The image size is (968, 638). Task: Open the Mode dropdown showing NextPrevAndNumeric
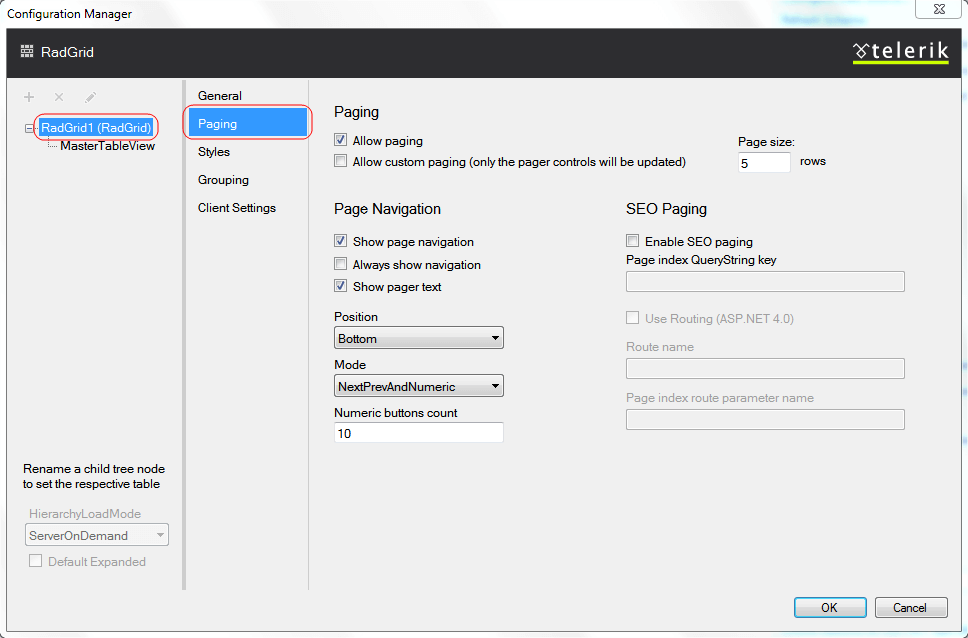(x=495, y=385)
